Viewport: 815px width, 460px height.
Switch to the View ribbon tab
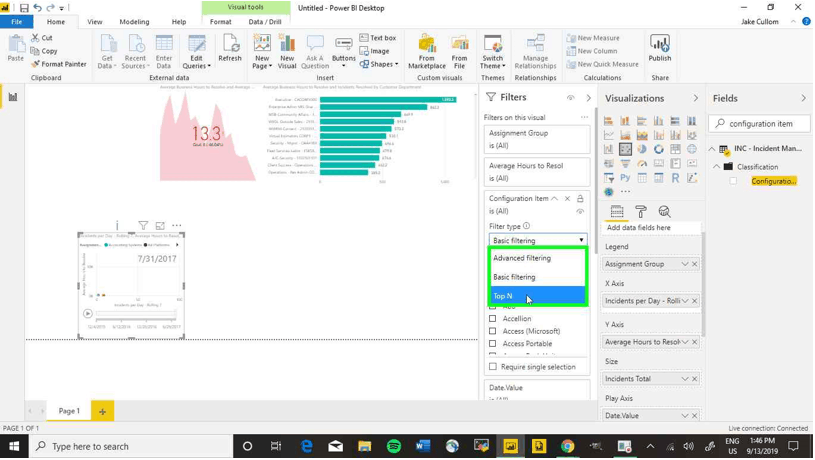(95, 22)
